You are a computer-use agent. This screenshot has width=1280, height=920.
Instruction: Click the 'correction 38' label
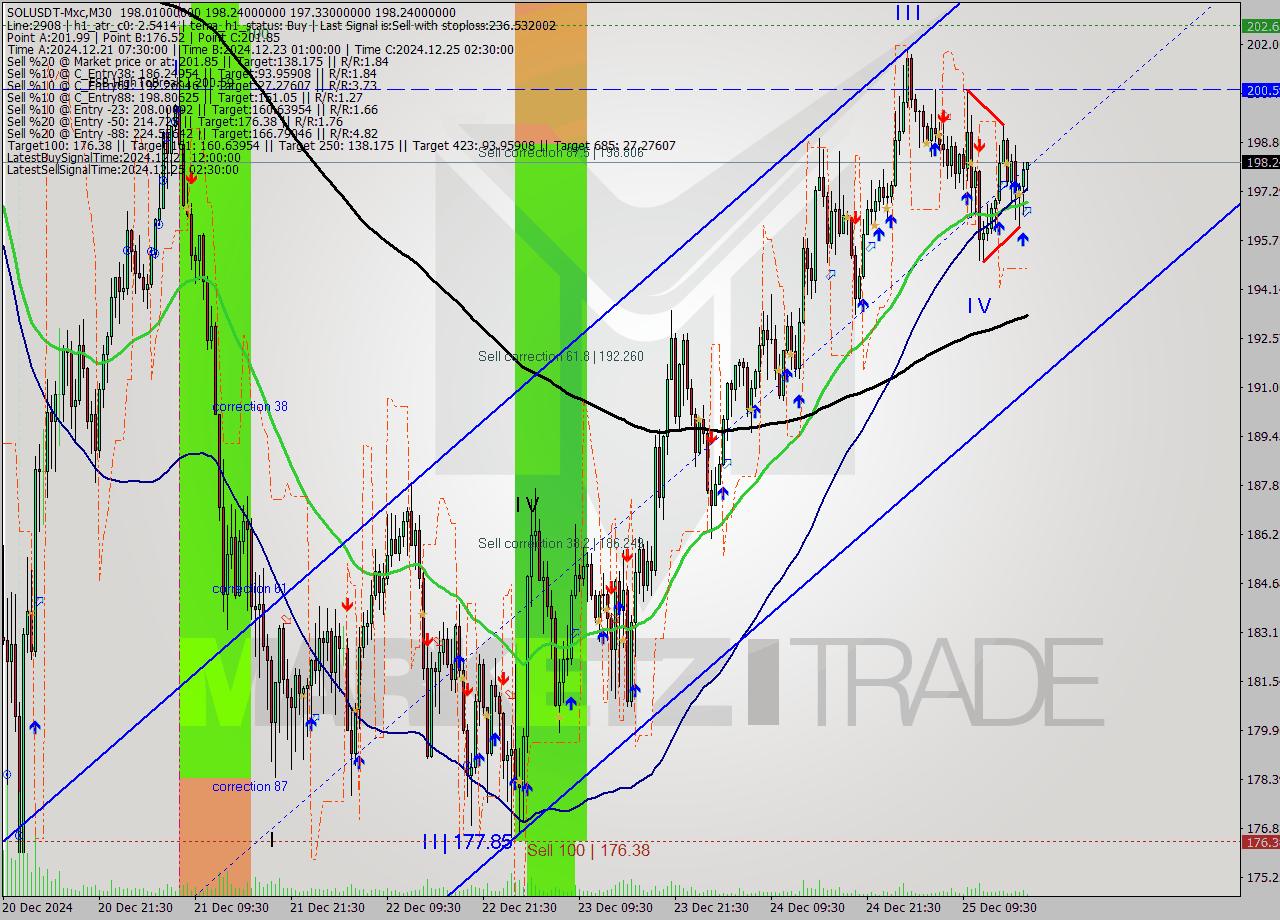tap(250, 406)
